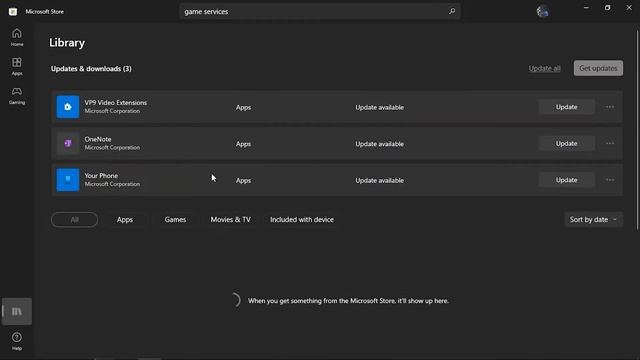Select the Included with device filter
The image size is (640, 360).
302,220
